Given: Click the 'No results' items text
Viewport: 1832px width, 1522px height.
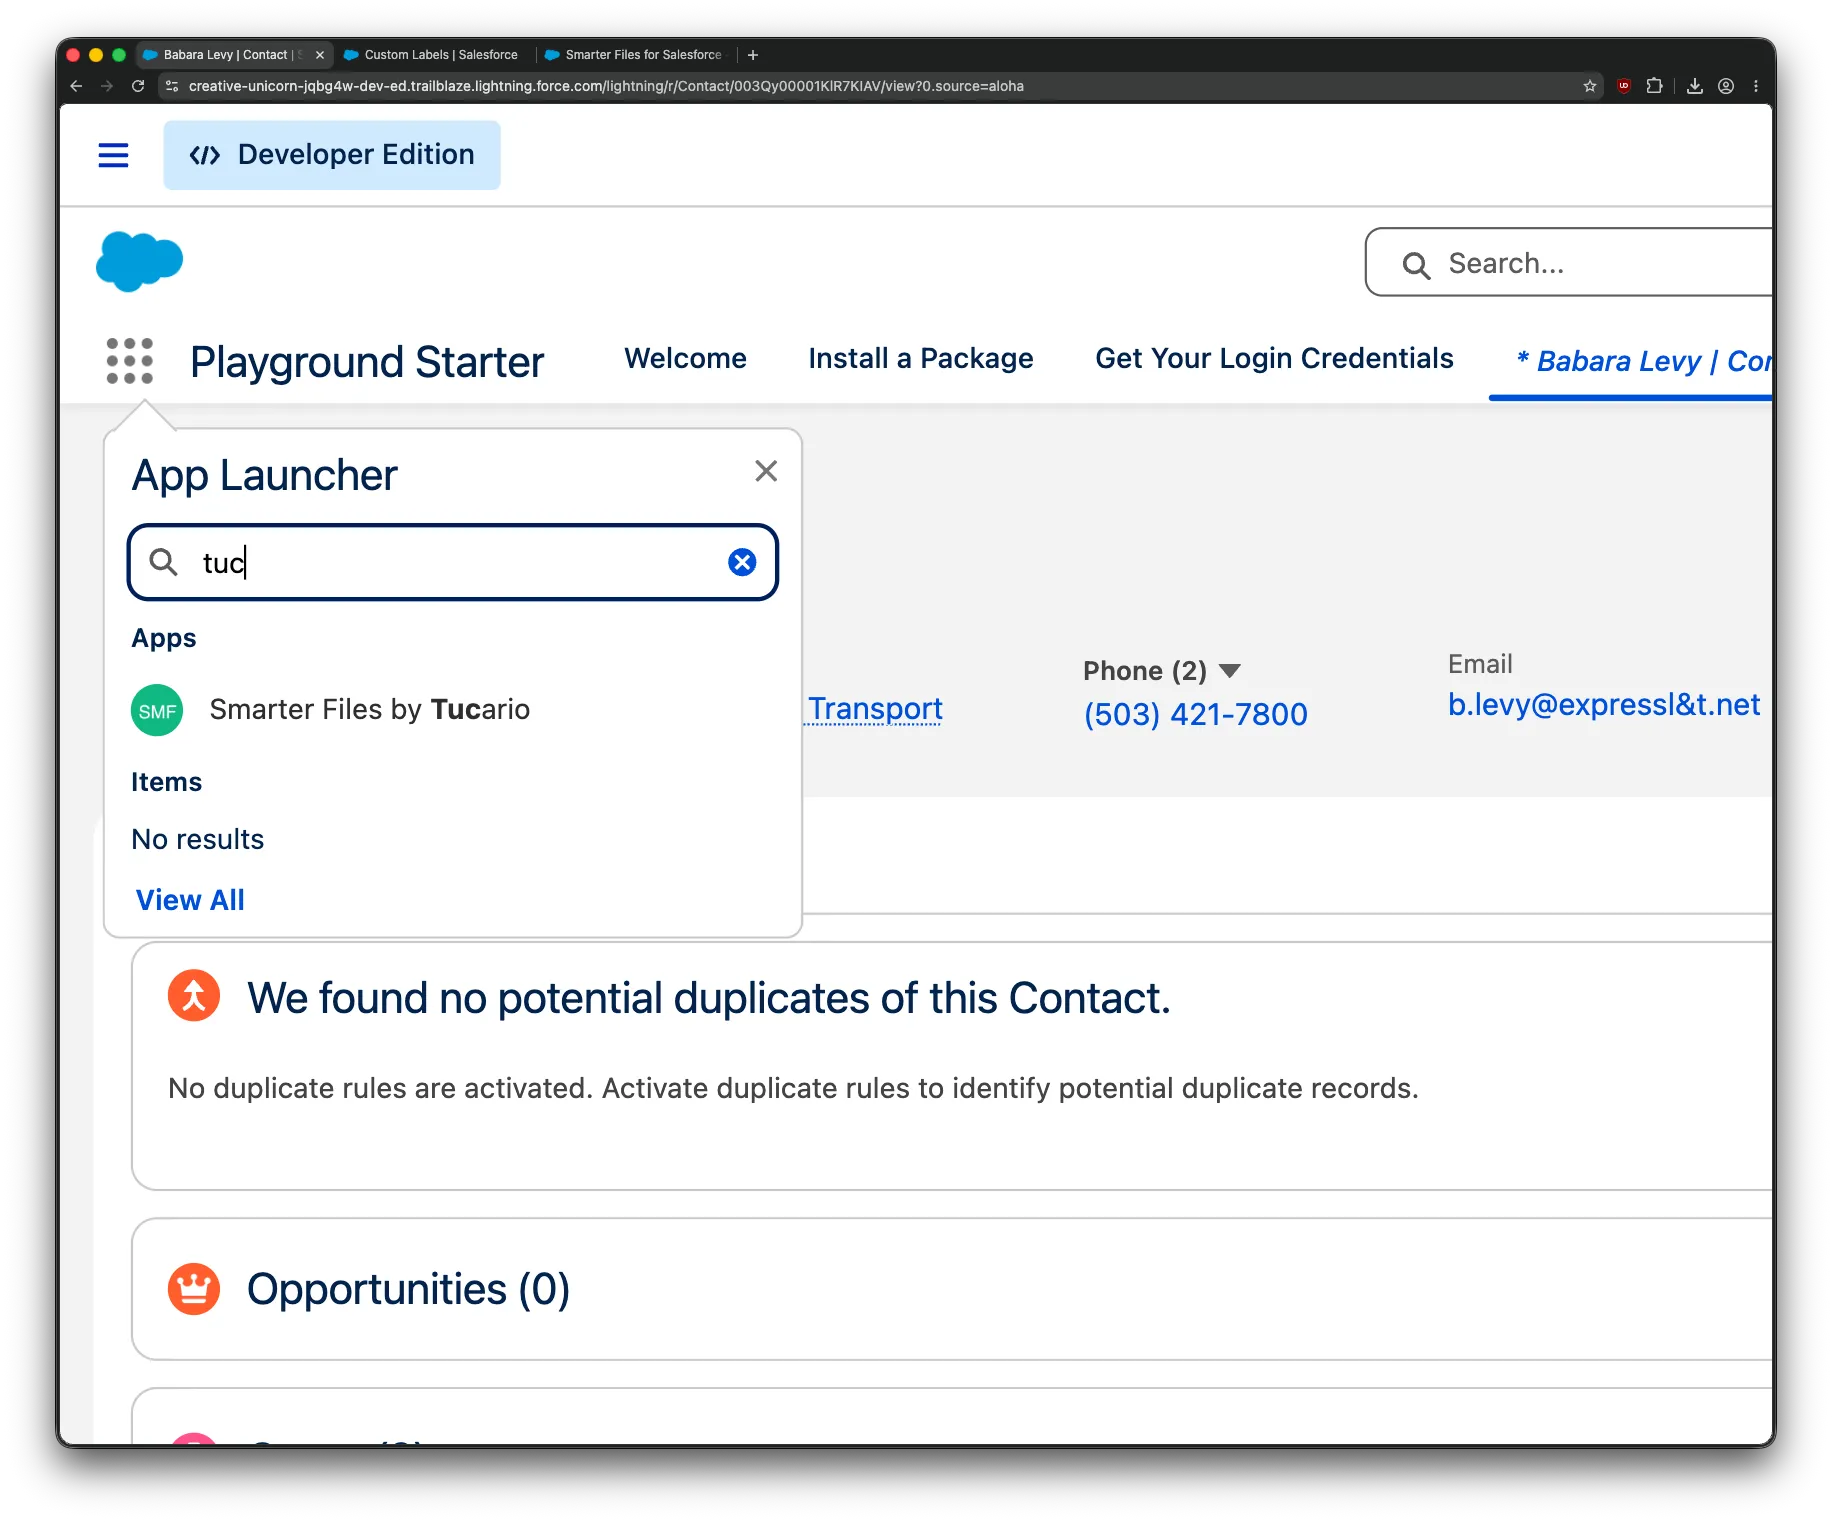Looking at the screenshot, I should point(198,839).
